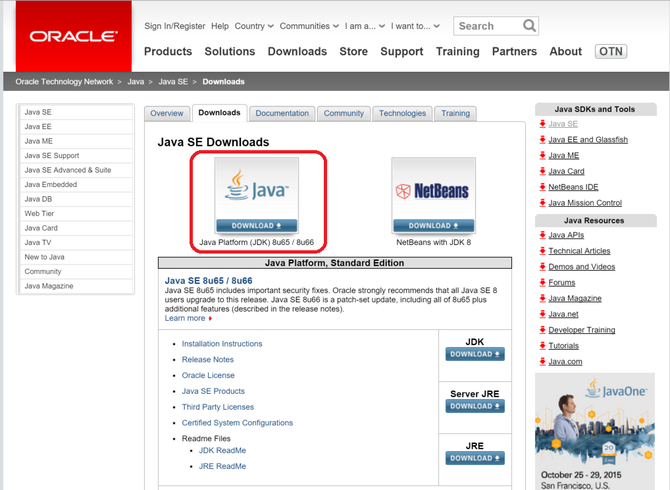Image resolution: width=670 pixels, height=490 pixels.
Task: Go to Oracle Technology Network breadcrumb
Action: [64, 82]
